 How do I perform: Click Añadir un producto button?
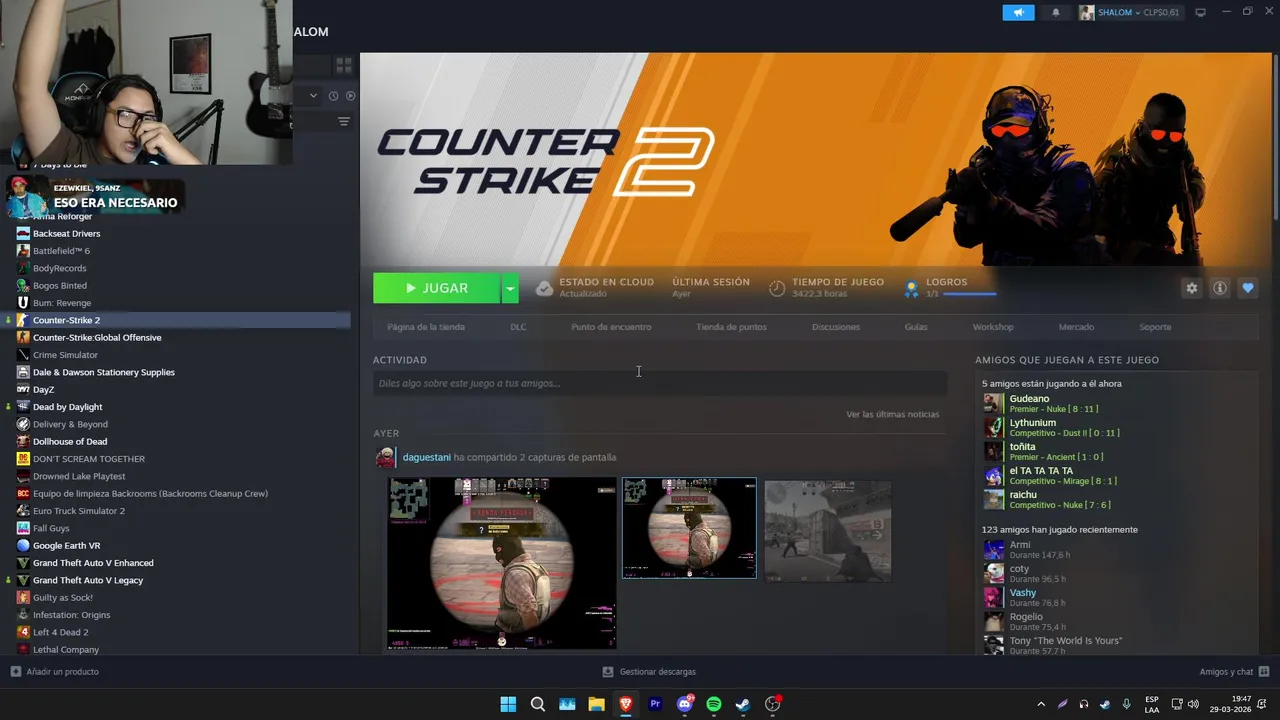55,672
